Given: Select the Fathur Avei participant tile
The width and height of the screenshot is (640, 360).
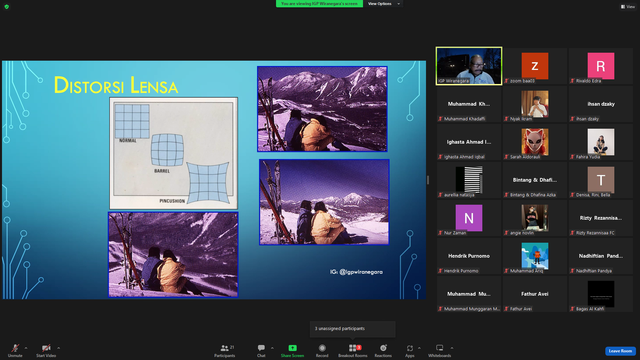Looking at the screenshot, I should pyautogui.click(x=535, y=293).
